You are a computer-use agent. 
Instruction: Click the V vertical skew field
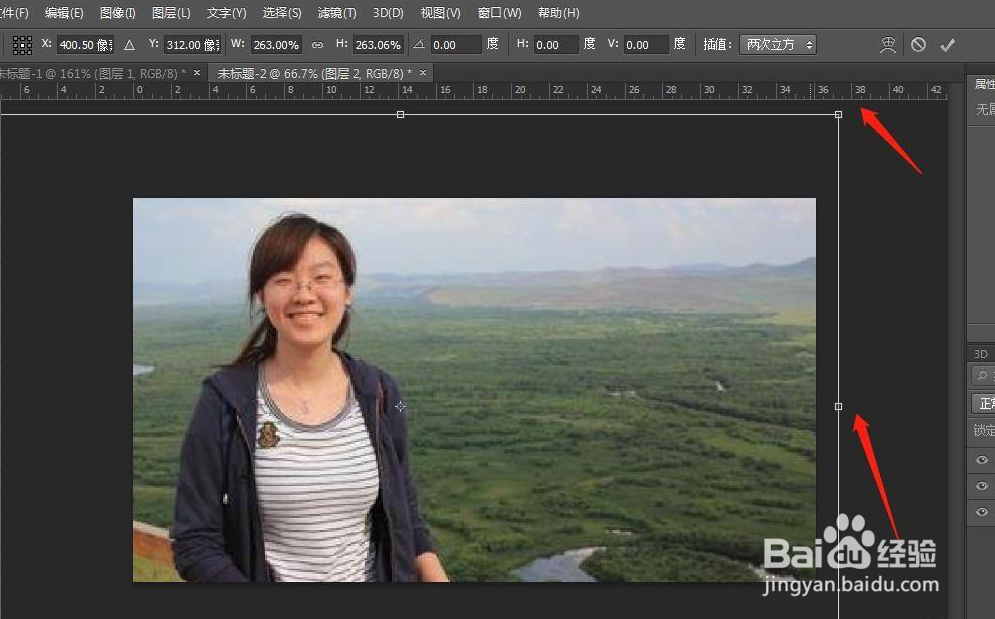pos(645,45)
